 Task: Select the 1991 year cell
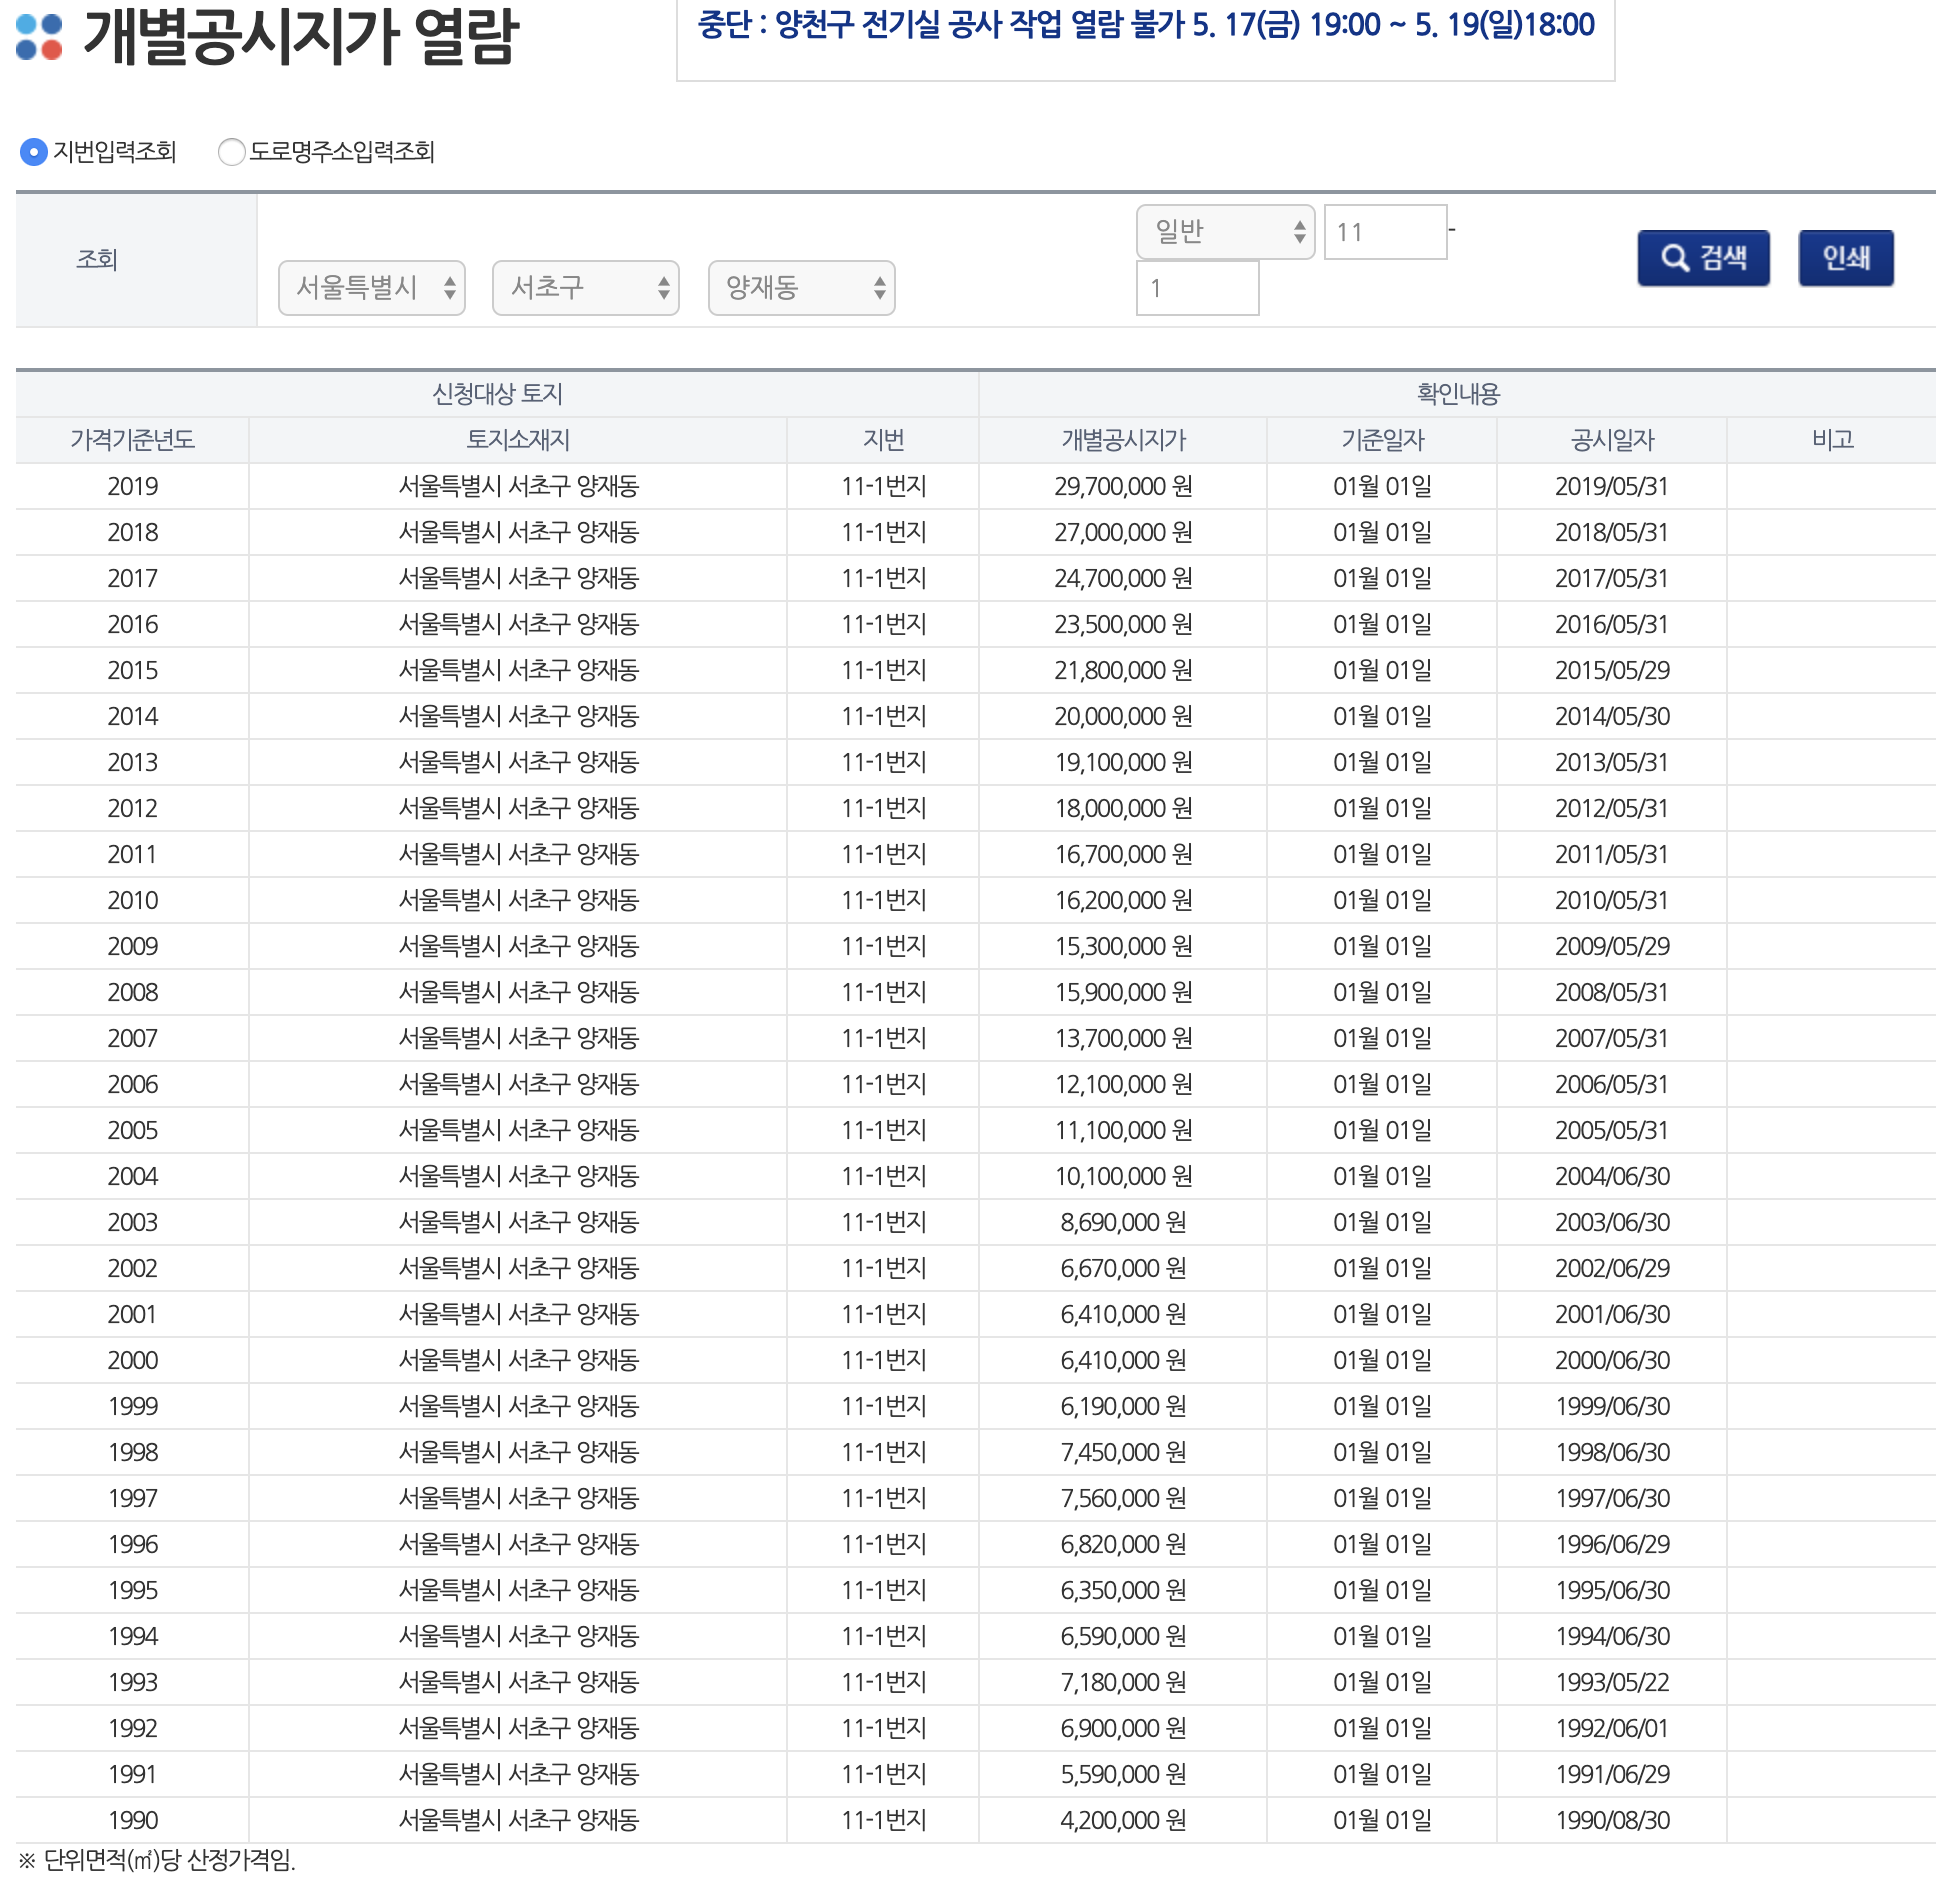pyautogui.click(x=132, y=1774)
